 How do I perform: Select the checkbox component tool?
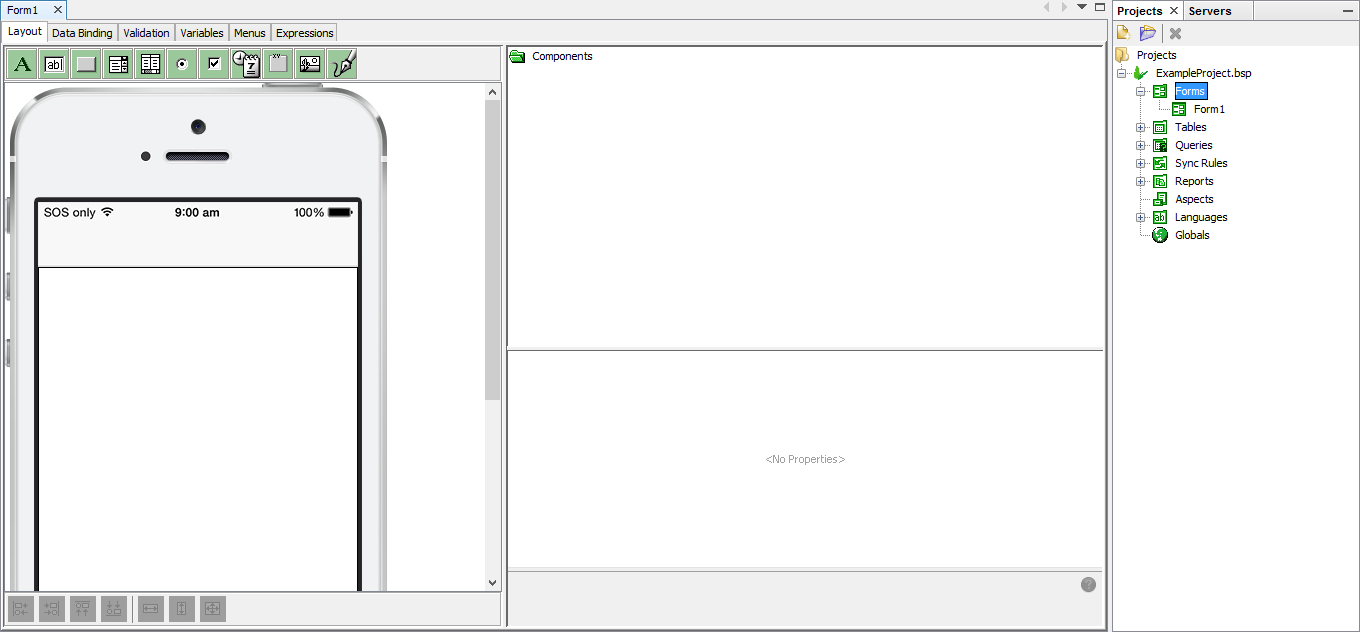pyautogui.click(x=214, y=64)
